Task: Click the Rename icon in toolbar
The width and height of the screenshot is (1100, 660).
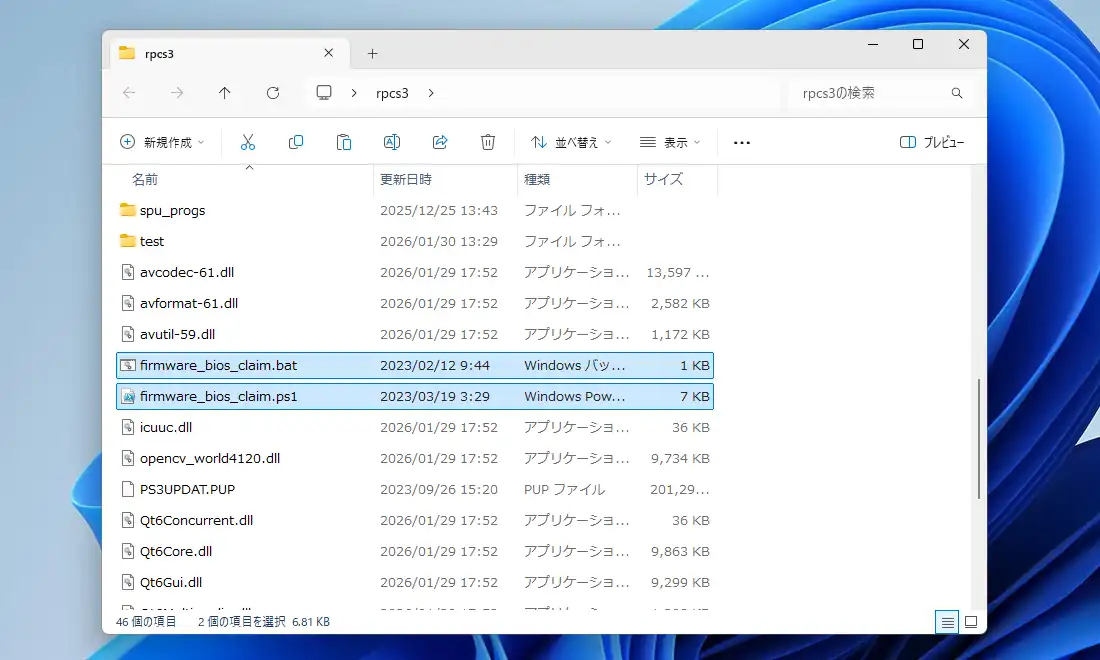Action: coord(392,142)
